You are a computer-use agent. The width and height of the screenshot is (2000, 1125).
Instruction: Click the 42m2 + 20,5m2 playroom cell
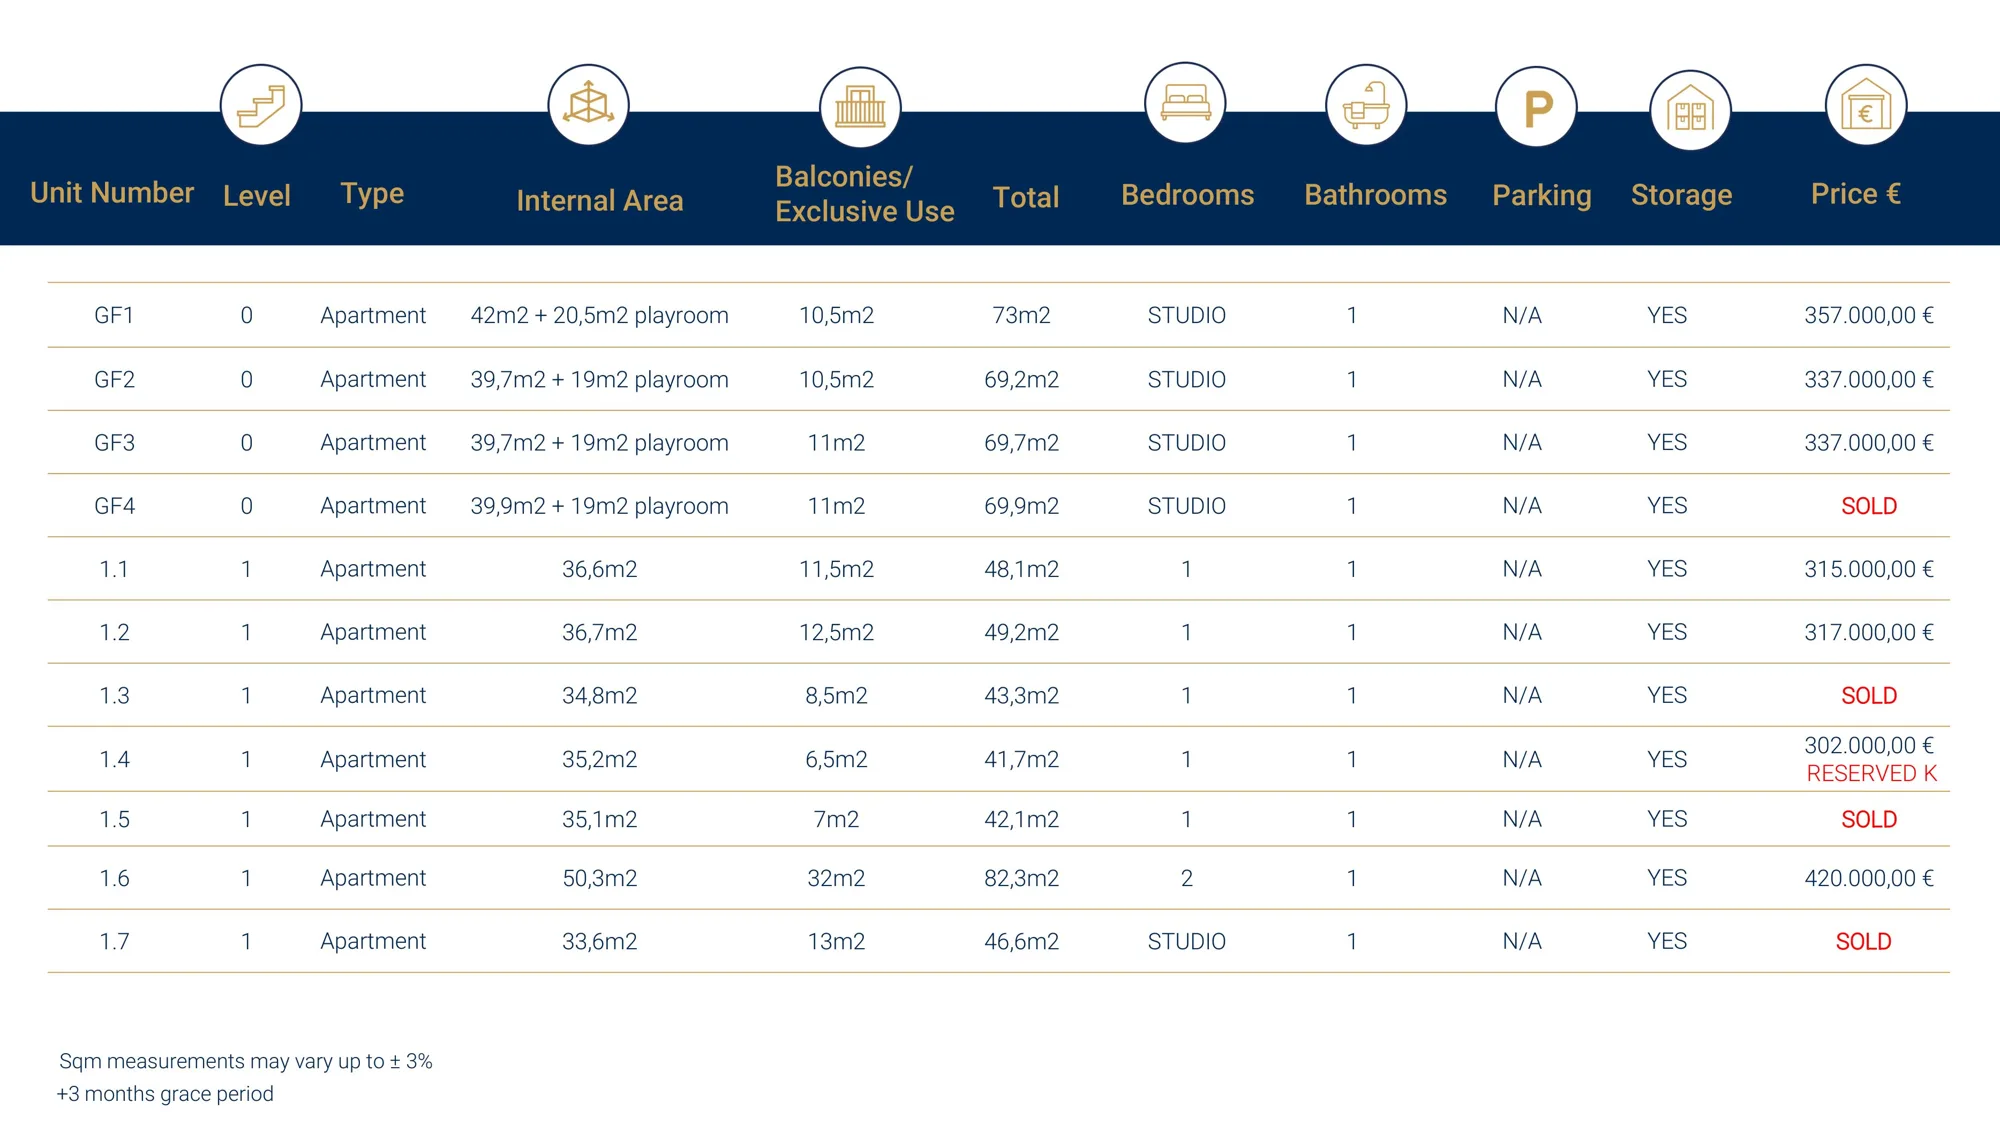click(599, 315)
